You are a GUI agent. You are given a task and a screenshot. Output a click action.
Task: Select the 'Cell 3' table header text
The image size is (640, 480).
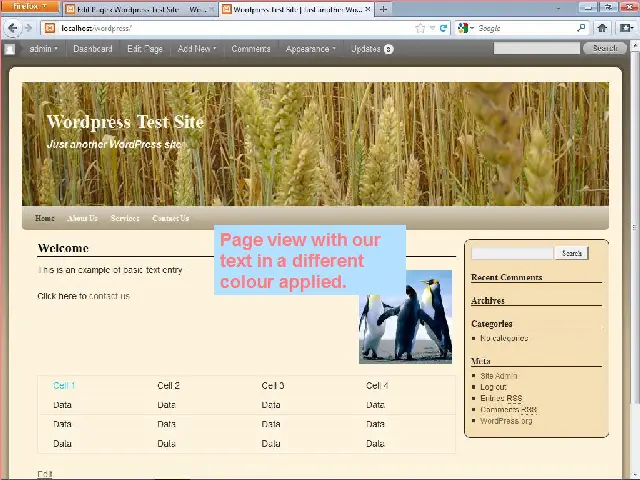tap(273, 386)
